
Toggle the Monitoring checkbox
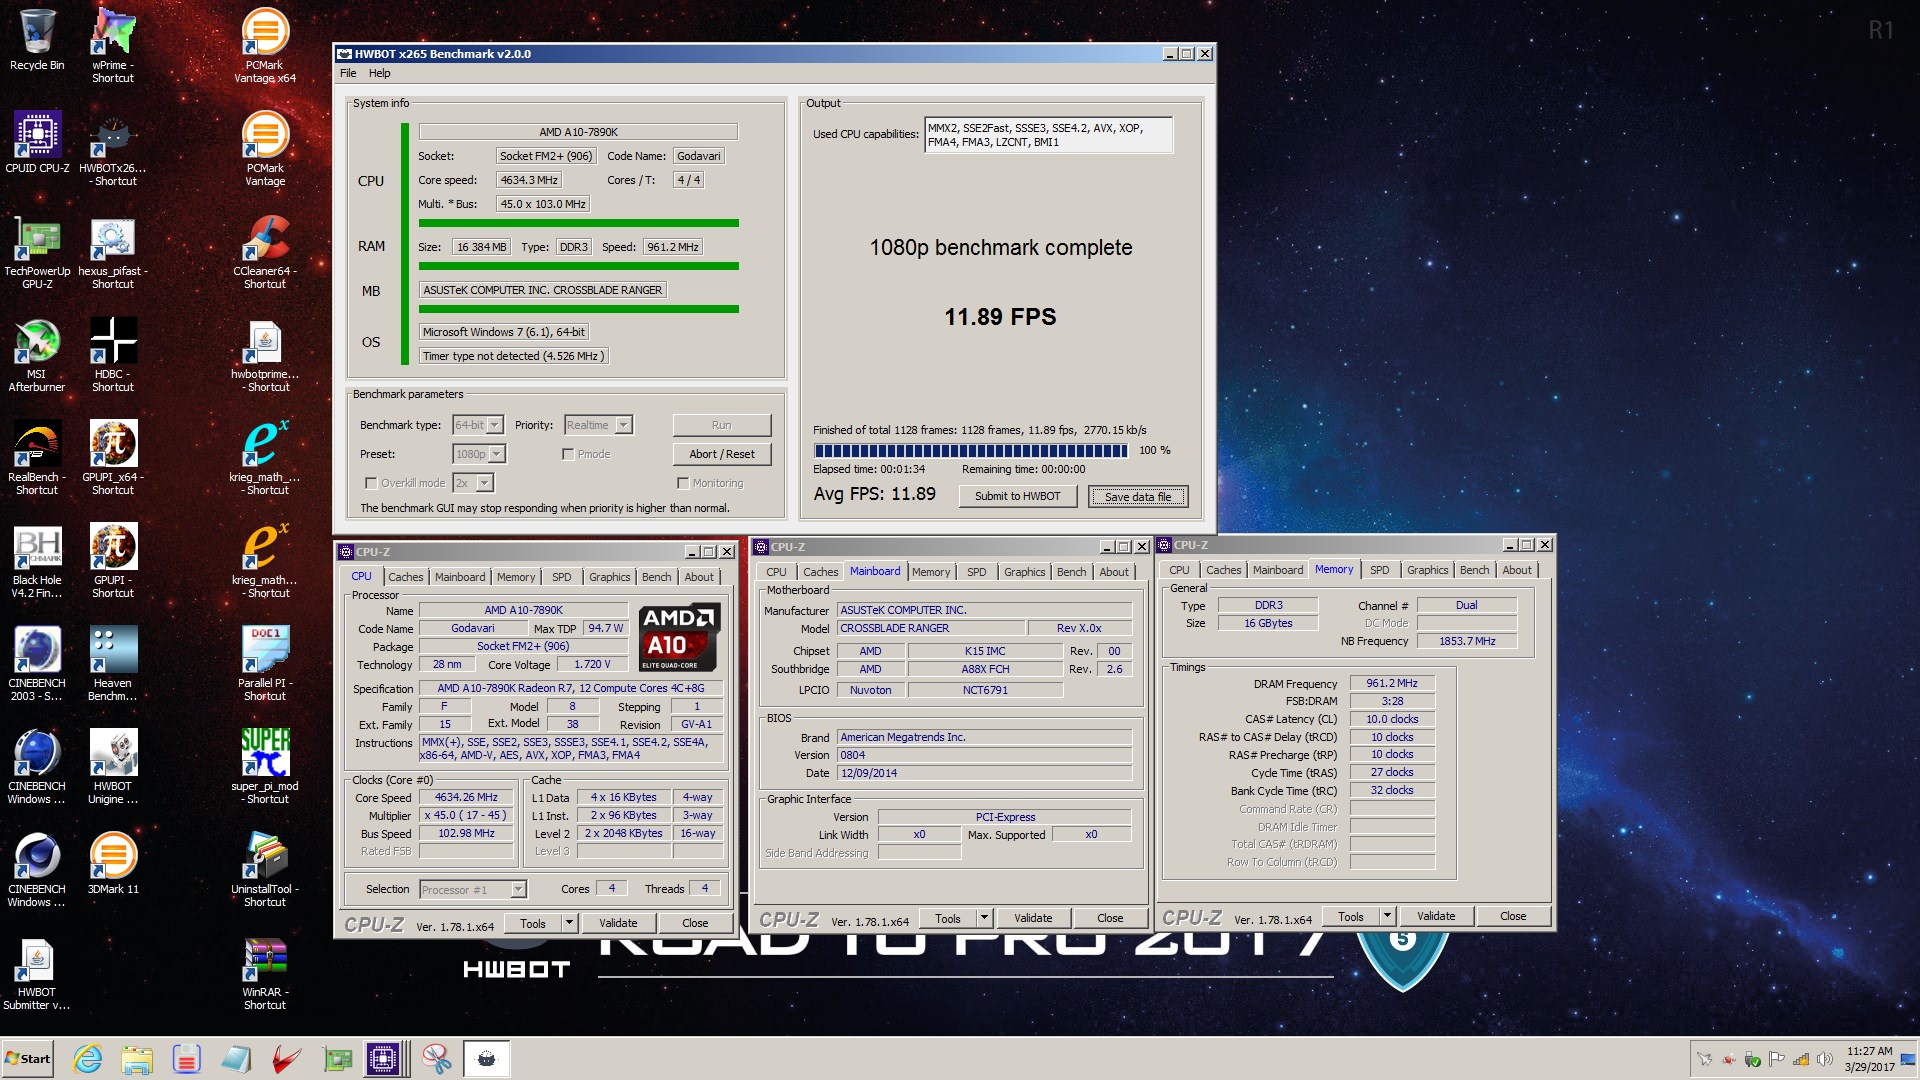[x=683, y=483]
